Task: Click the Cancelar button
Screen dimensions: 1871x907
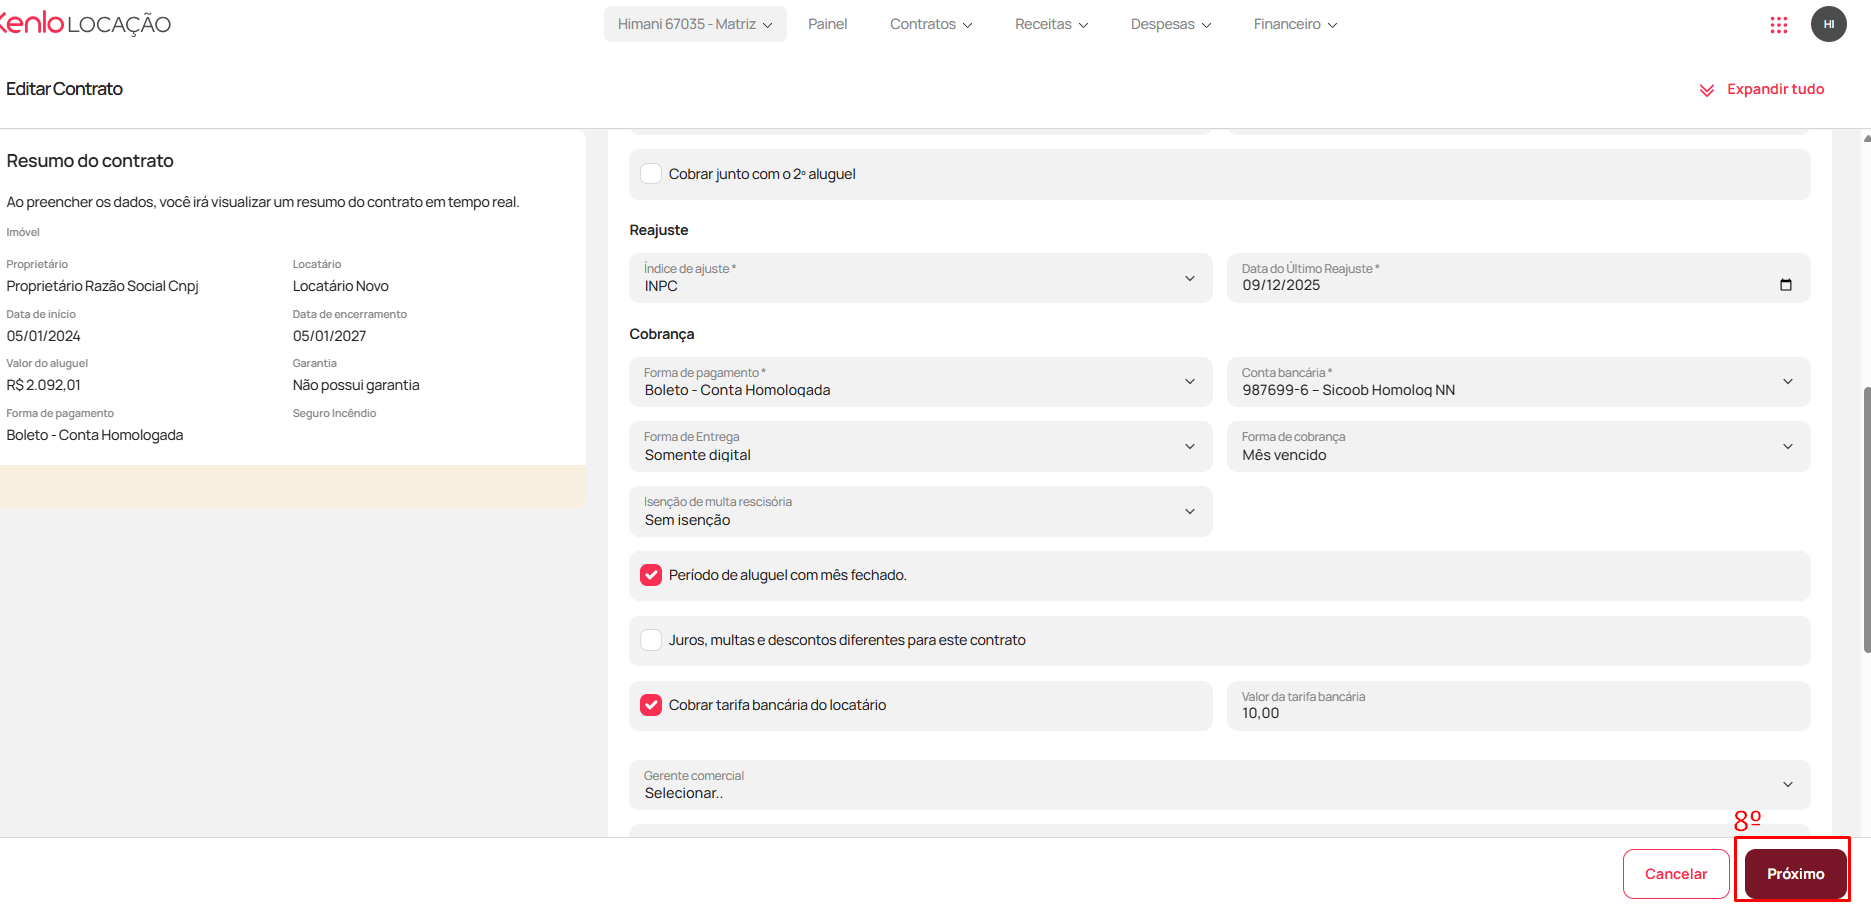Action: pyautogui.click(x=1676, y=874)
